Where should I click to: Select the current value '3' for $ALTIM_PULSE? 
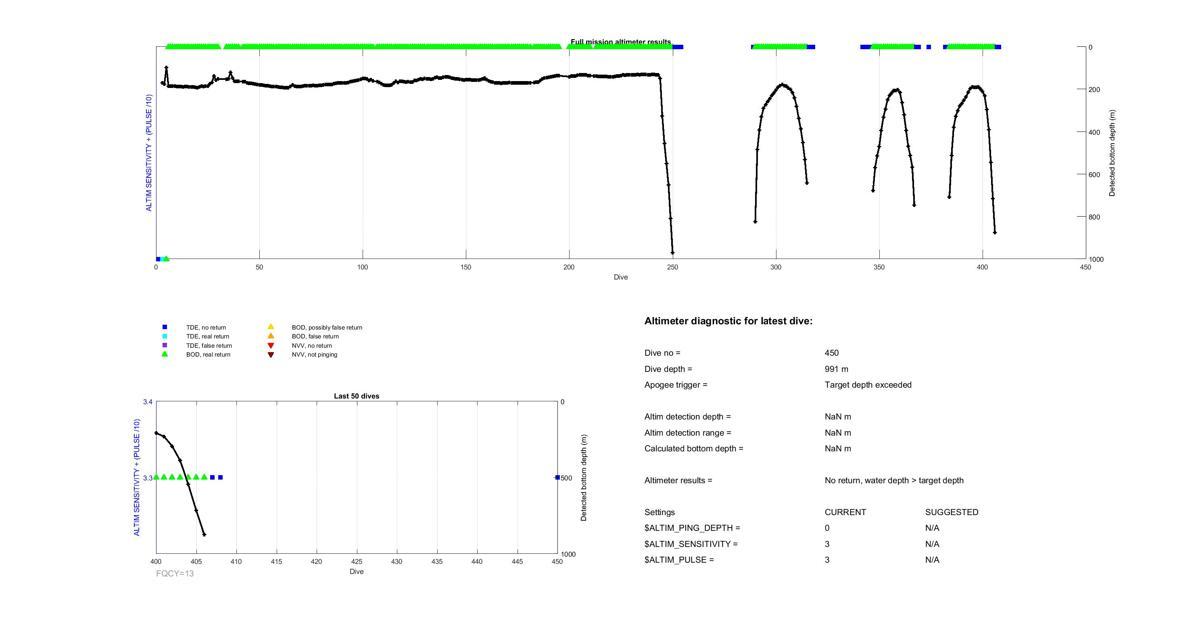(x=828, y=560)
